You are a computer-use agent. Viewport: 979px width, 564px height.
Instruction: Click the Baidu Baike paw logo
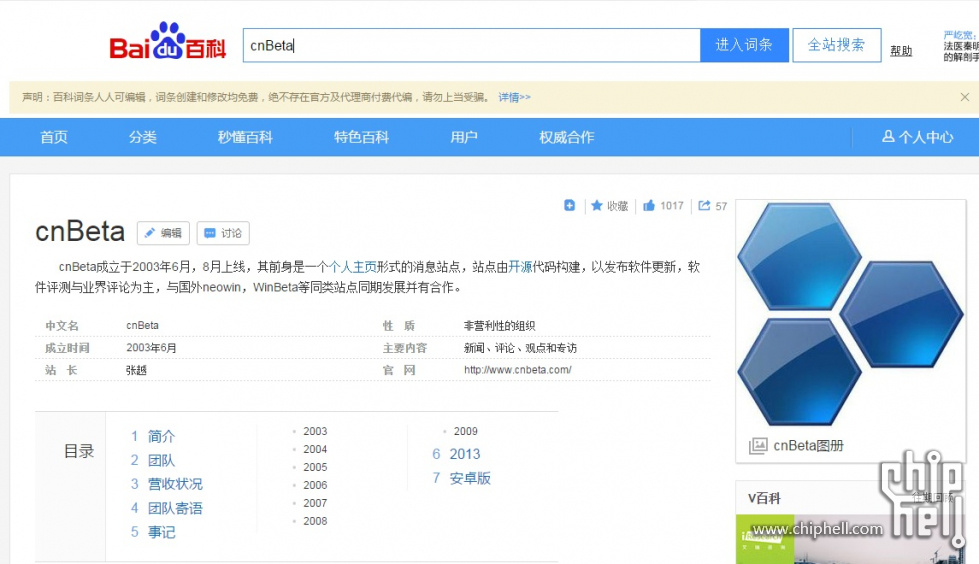[167, 41]
